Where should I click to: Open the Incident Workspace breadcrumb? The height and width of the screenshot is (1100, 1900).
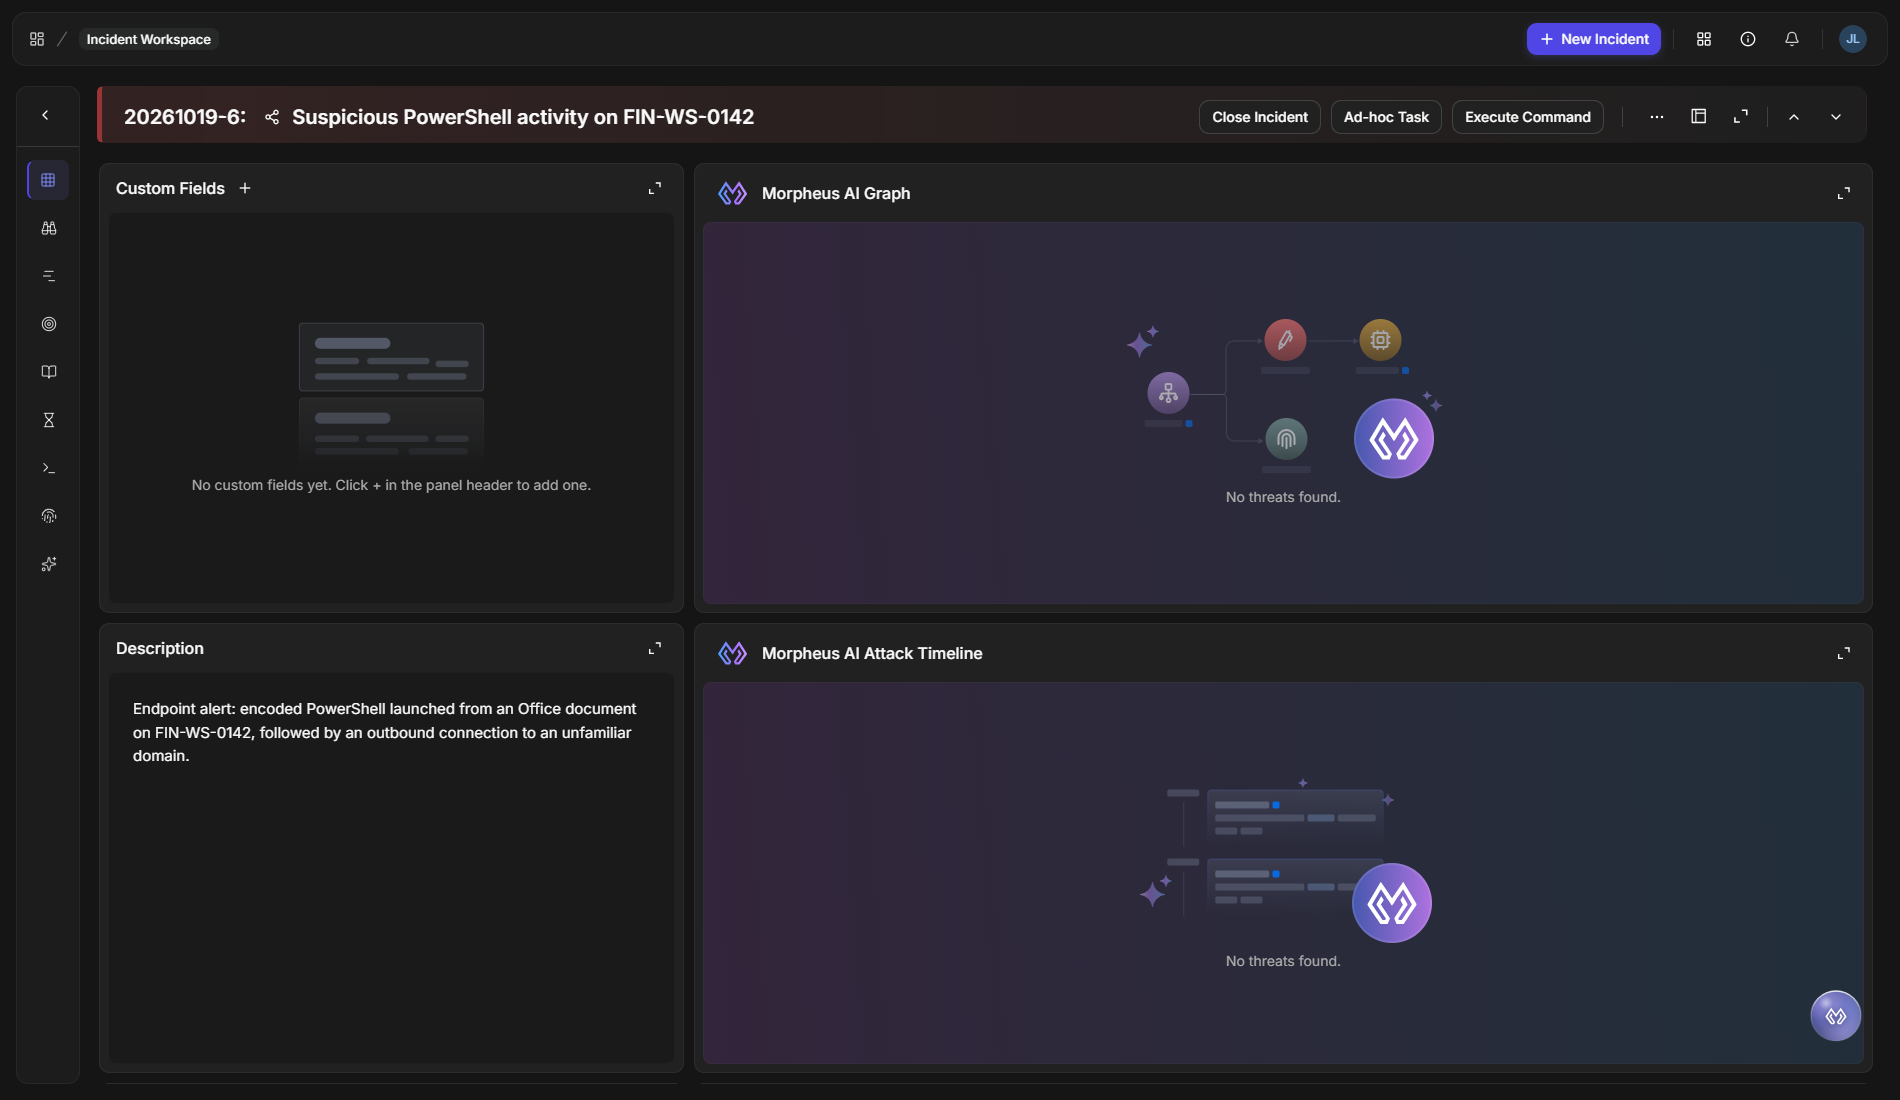click(x=148, y=39)
